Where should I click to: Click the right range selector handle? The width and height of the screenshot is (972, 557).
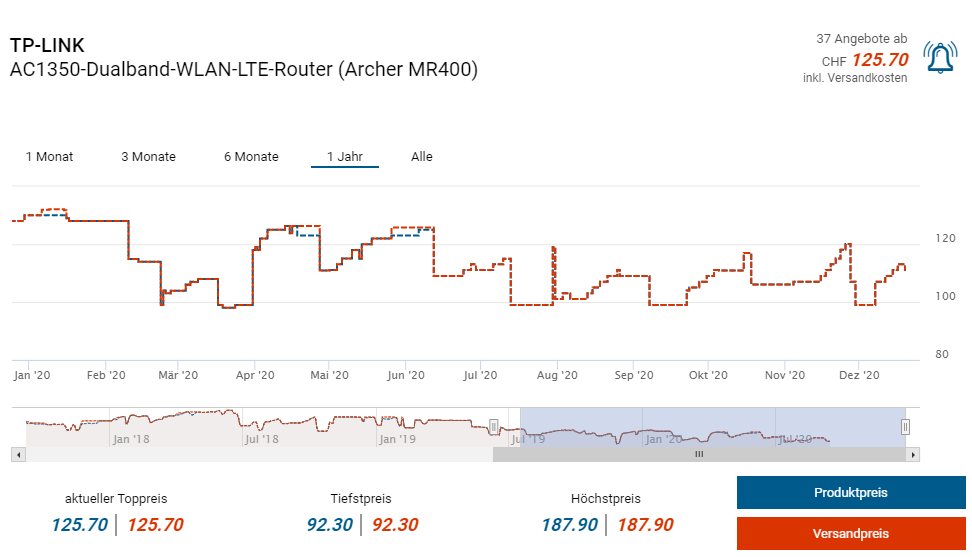coord(905,426)
